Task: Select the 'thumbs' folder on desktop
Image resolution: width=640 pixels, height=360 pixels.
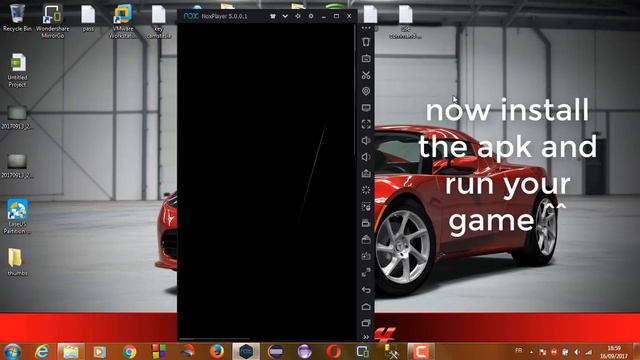Action: [17, 262]
